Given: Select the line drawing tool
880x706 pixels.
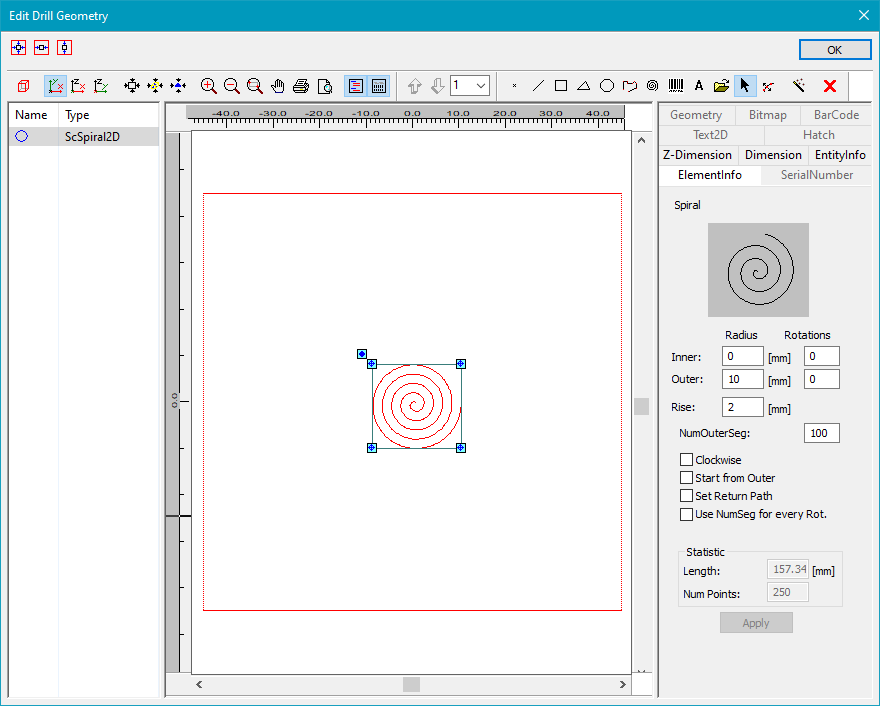Looking at the screenshot, I should pyautogui.click(x=538, y=86).
